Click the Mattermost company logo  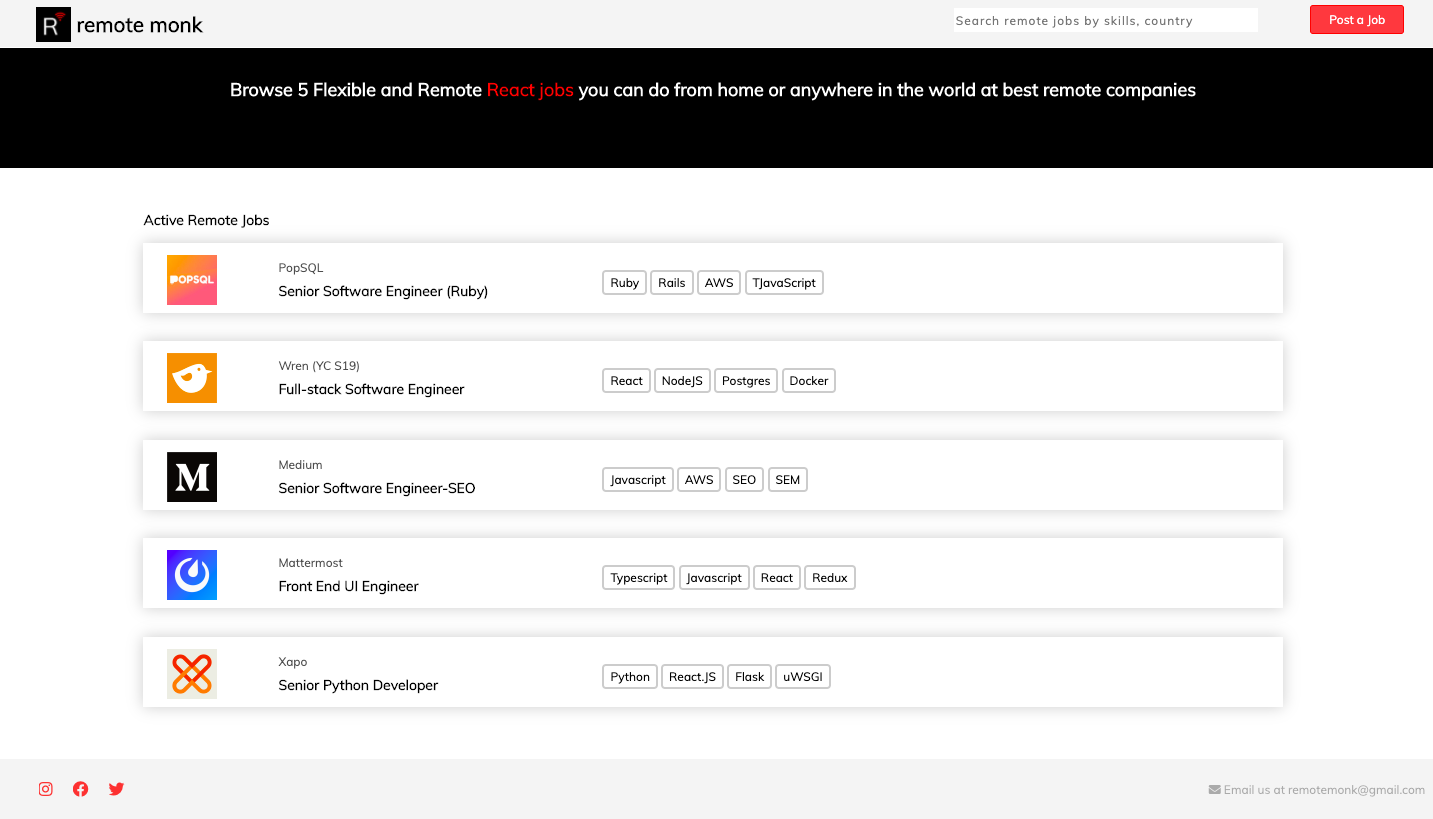(192, 575)
